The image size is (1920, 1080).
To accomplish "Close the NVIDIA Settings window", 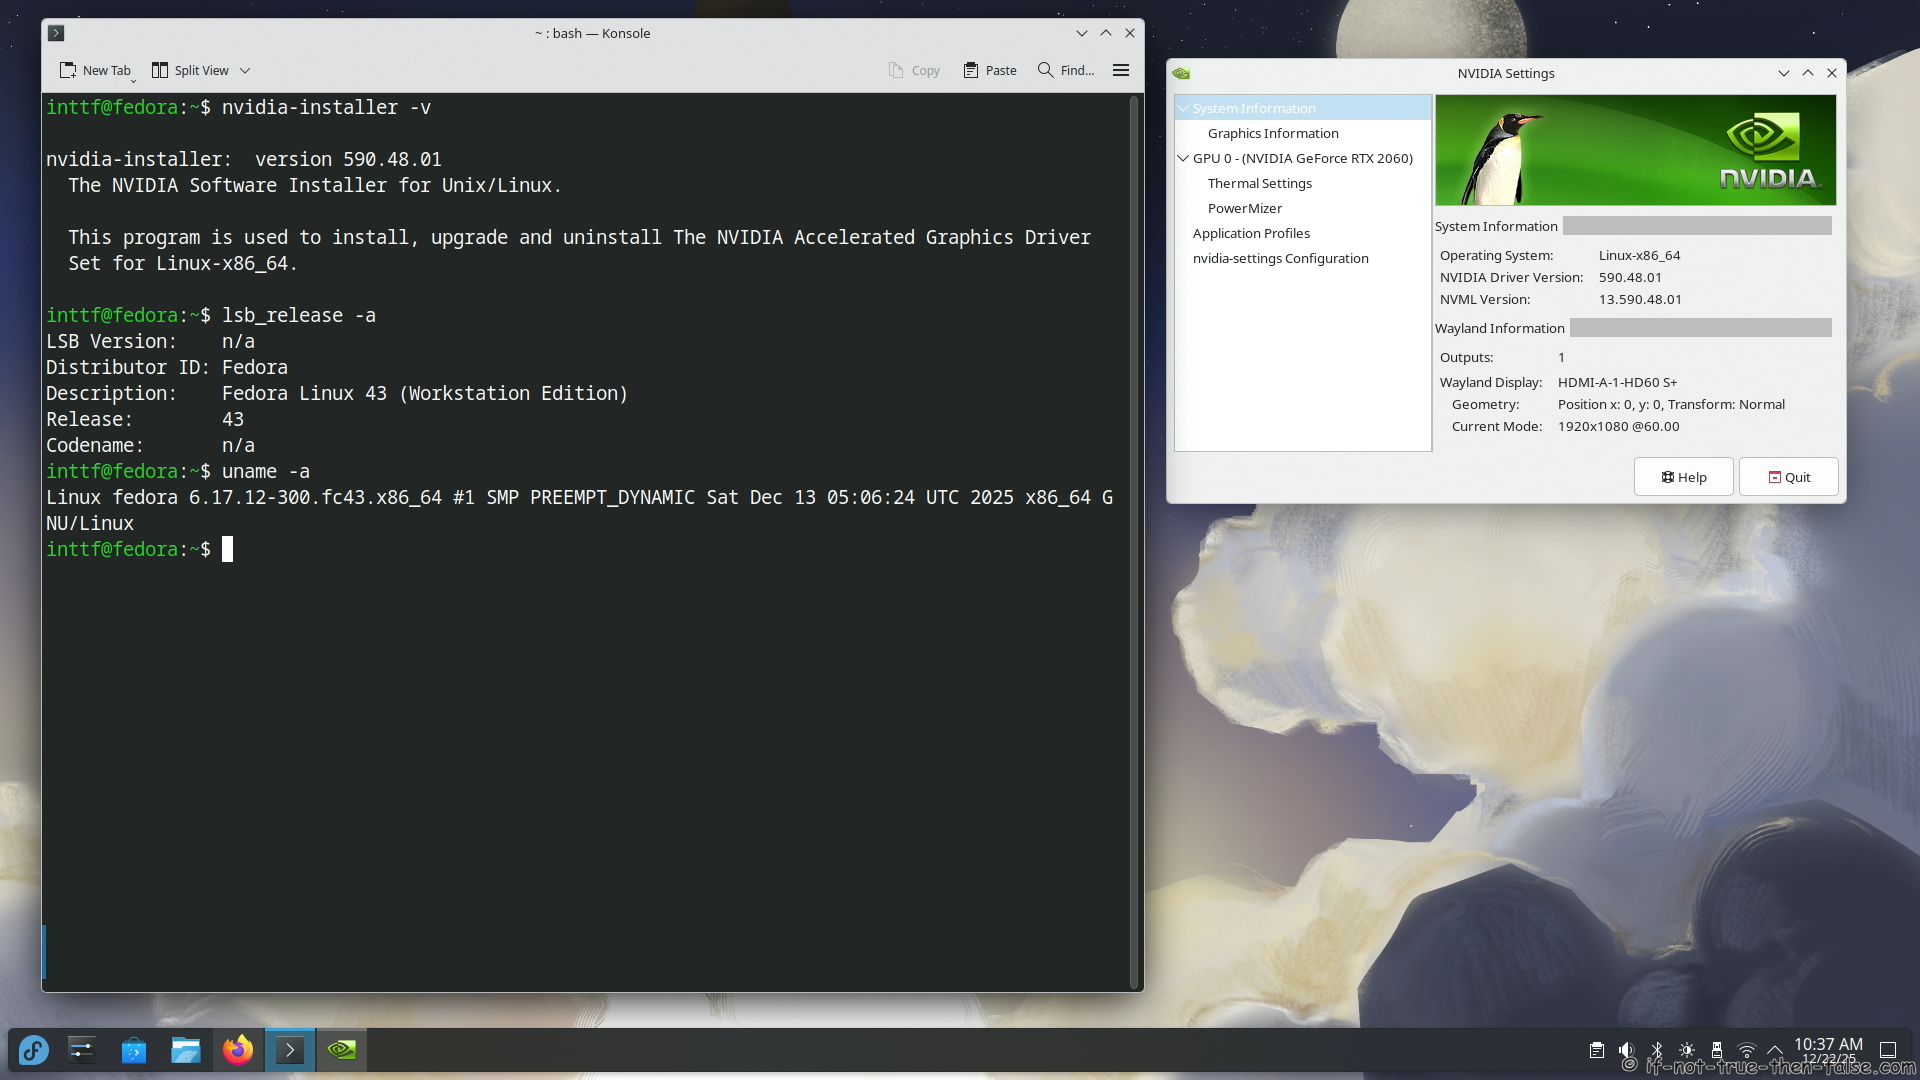I will [x=1832, y=73].
